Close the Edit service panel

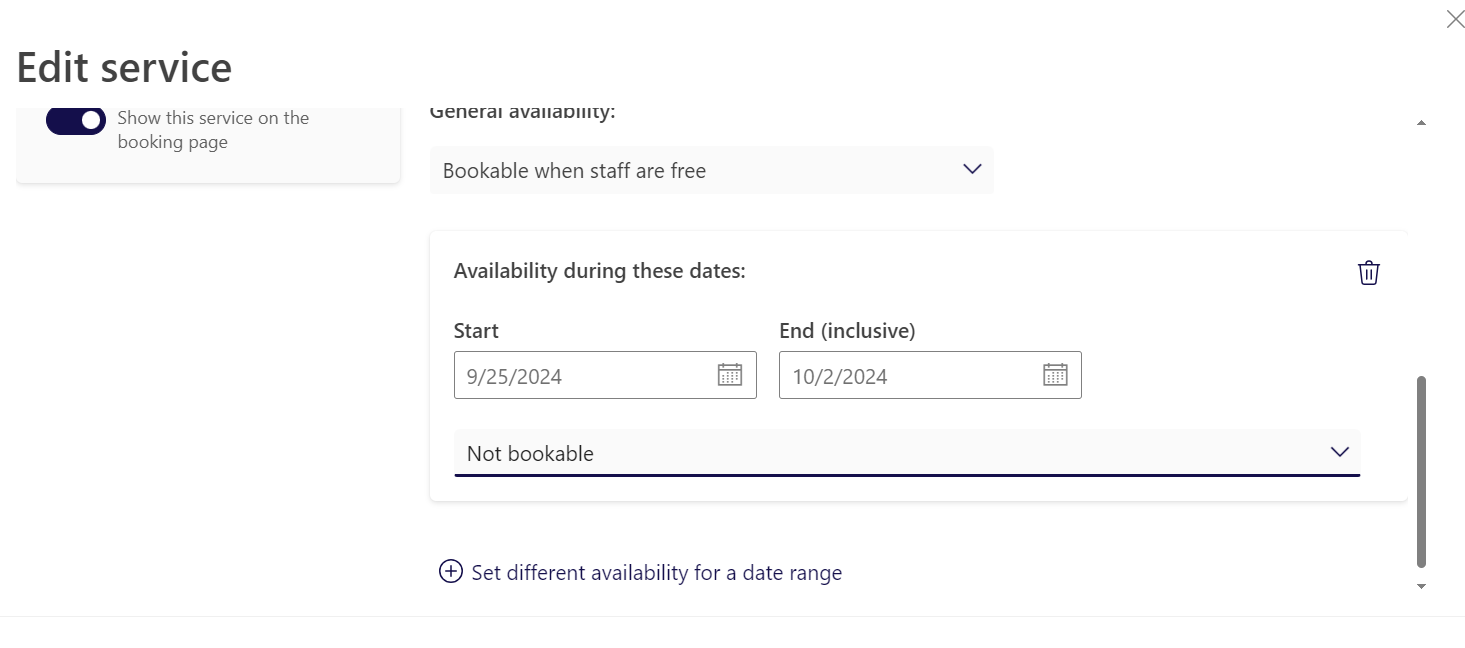[1455, 19]
